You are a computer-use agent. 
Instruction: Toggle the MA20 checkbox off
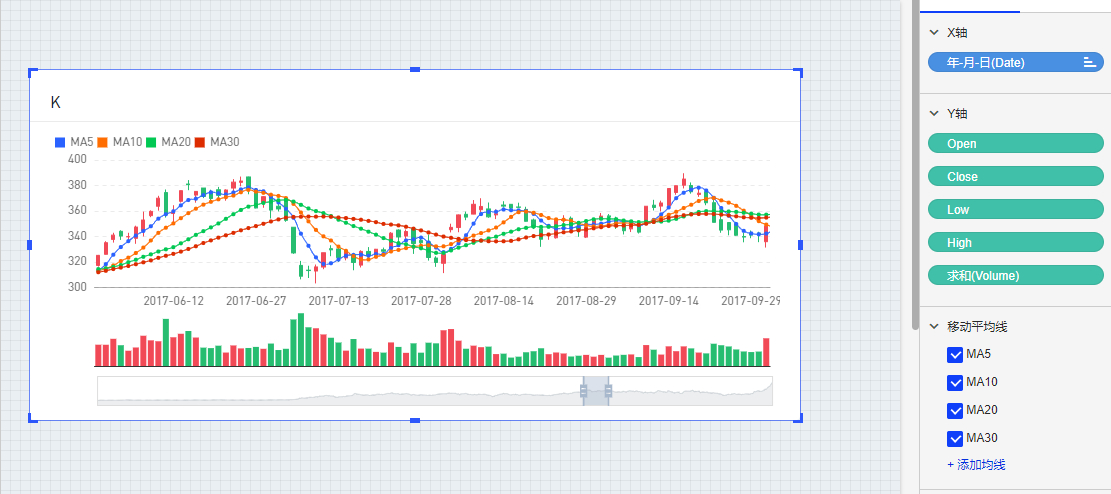[954, 410]
